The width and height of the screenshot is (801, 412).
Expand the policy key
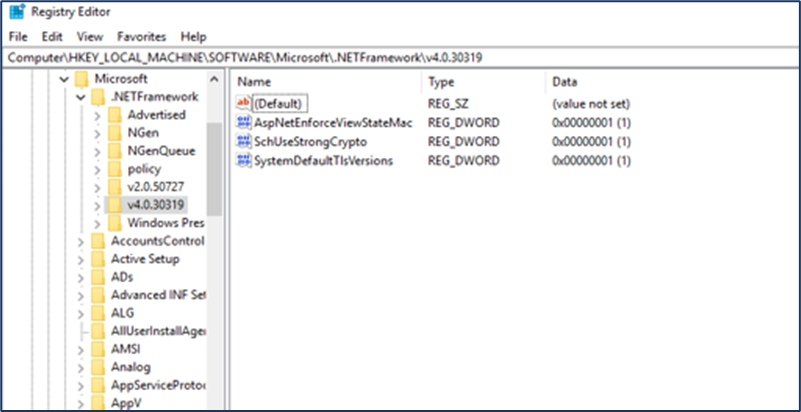coord(97,169)
